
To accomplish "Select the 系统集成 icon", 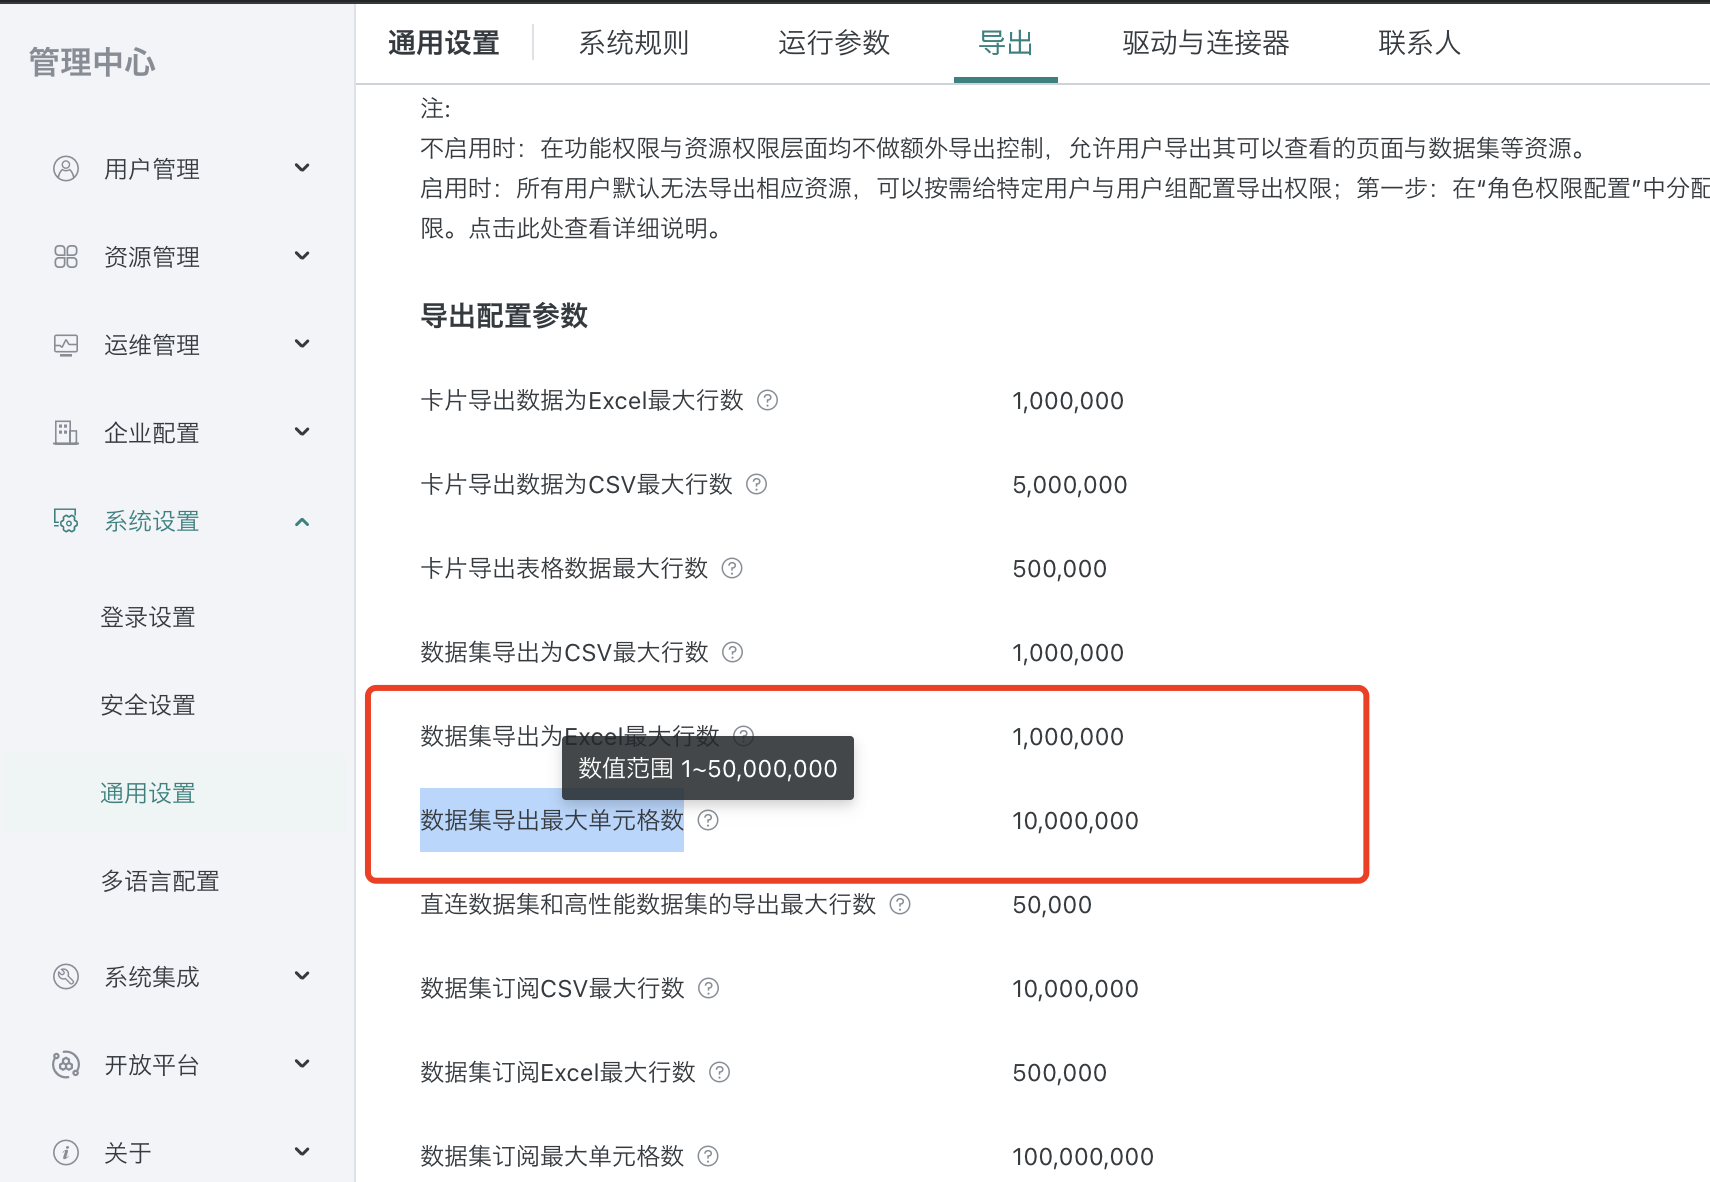I will 66,976.
